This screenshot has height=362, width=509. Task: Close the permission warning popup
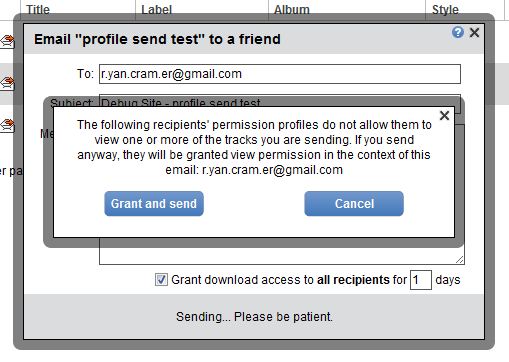pyautogui.click(x=444, y=116)
